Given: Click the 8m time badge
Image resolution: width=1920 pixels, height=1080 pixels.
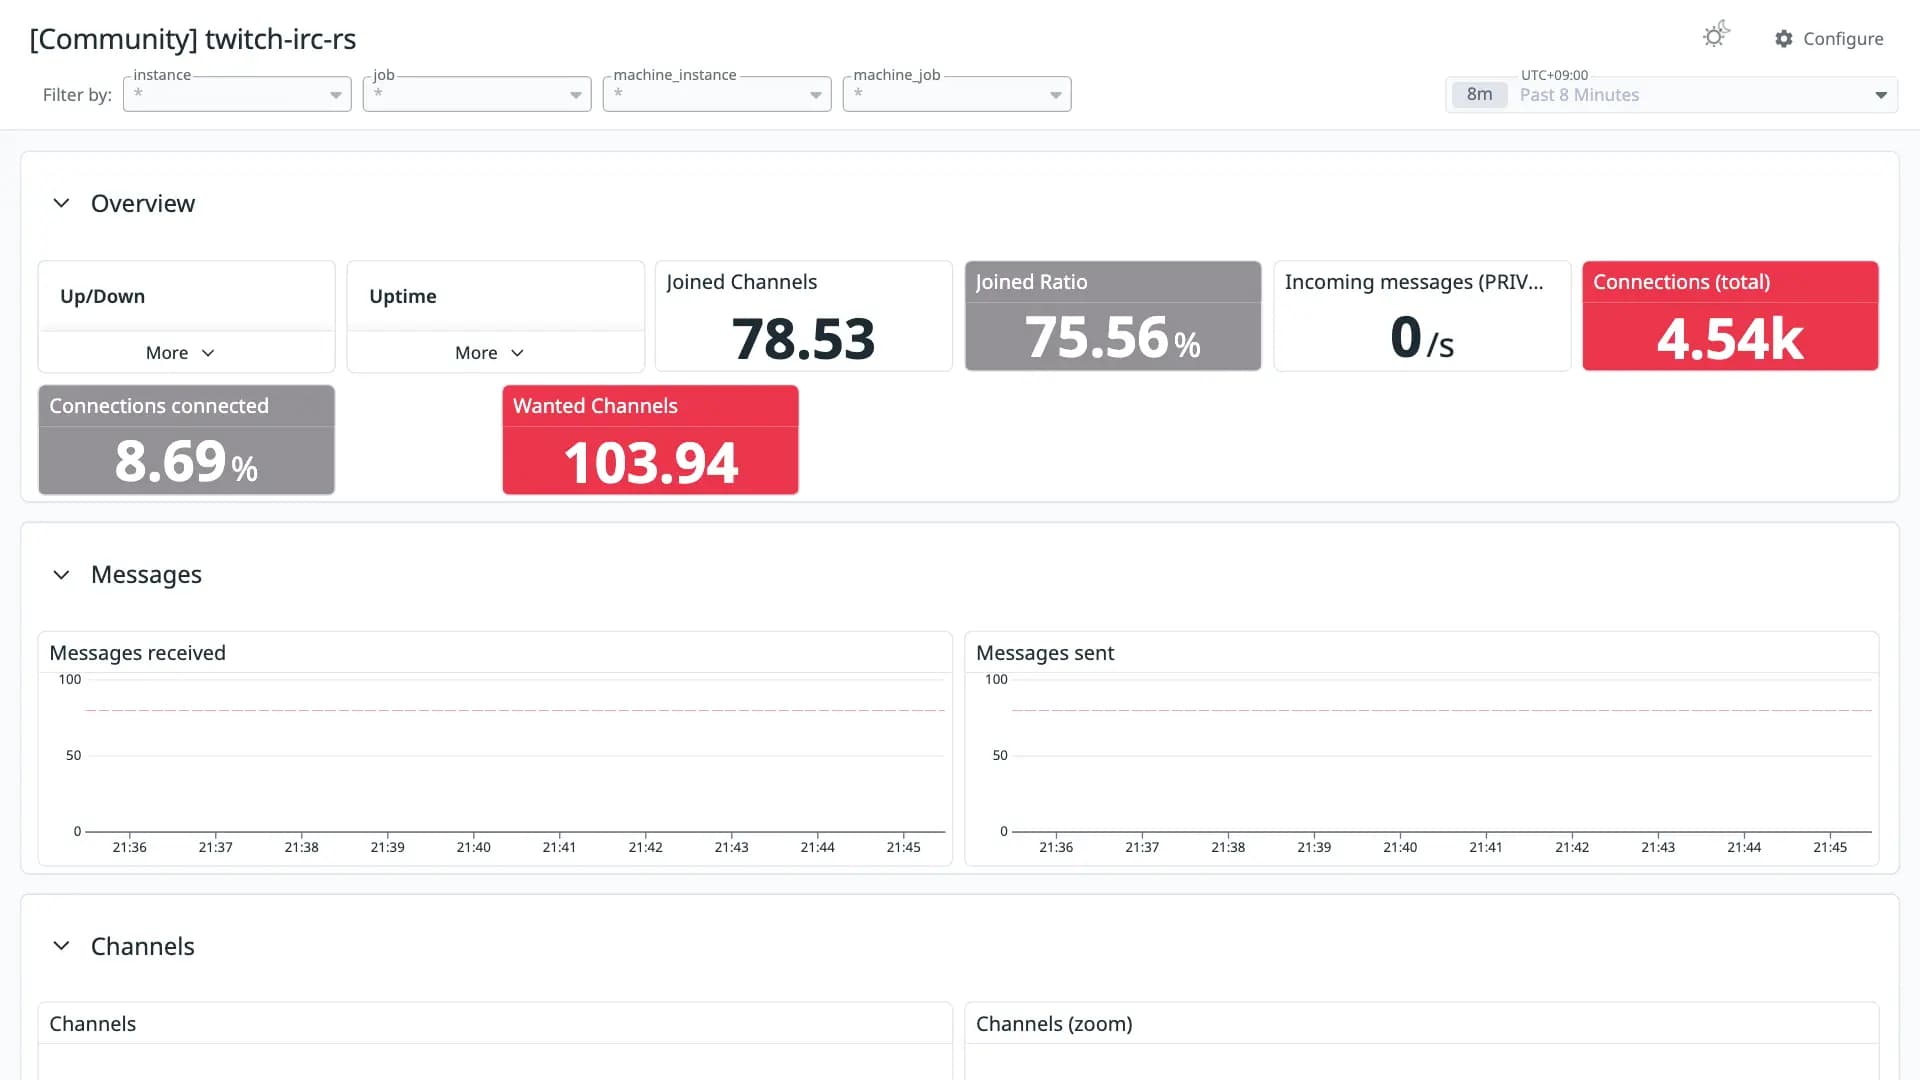Looking at the screenshot, I should 1479,95.
